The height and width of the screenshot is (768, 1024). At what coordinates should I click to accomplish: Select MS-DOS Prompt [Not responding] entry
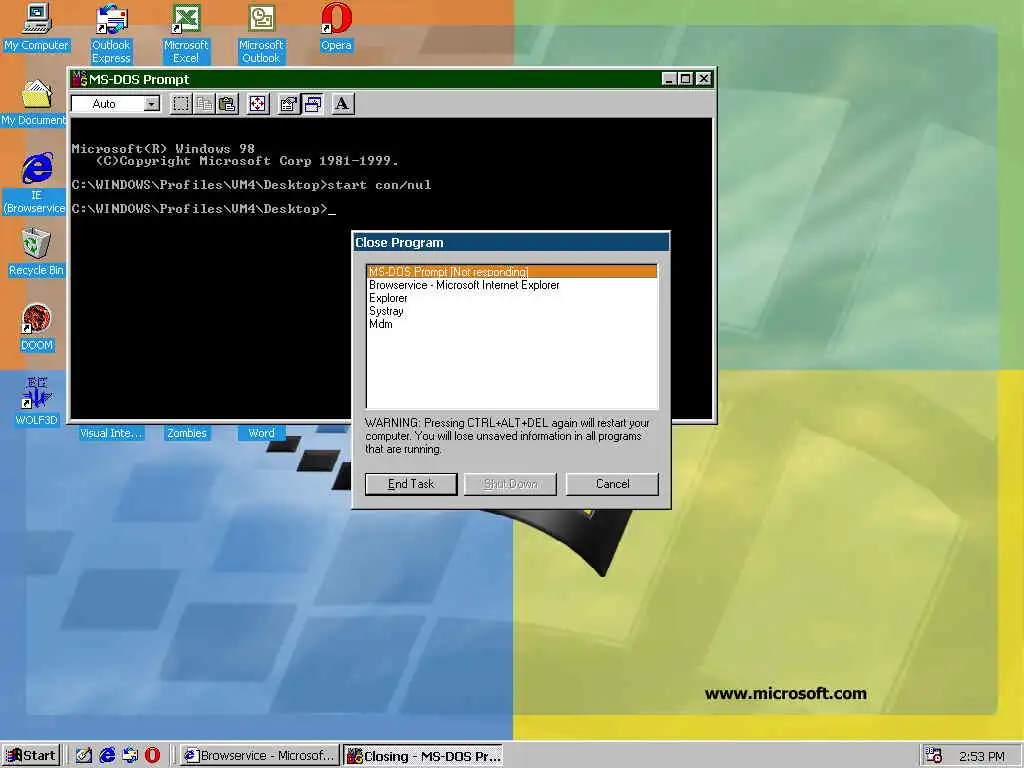[x=512, y=272]
